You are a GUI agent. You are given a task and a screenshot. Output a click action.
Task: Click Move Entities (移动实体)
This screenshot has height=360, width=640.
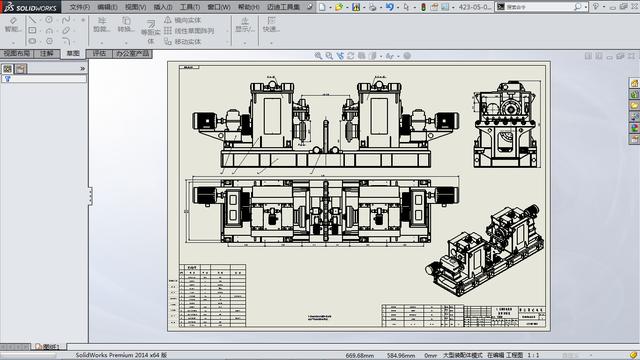click(x=182, y=41)
